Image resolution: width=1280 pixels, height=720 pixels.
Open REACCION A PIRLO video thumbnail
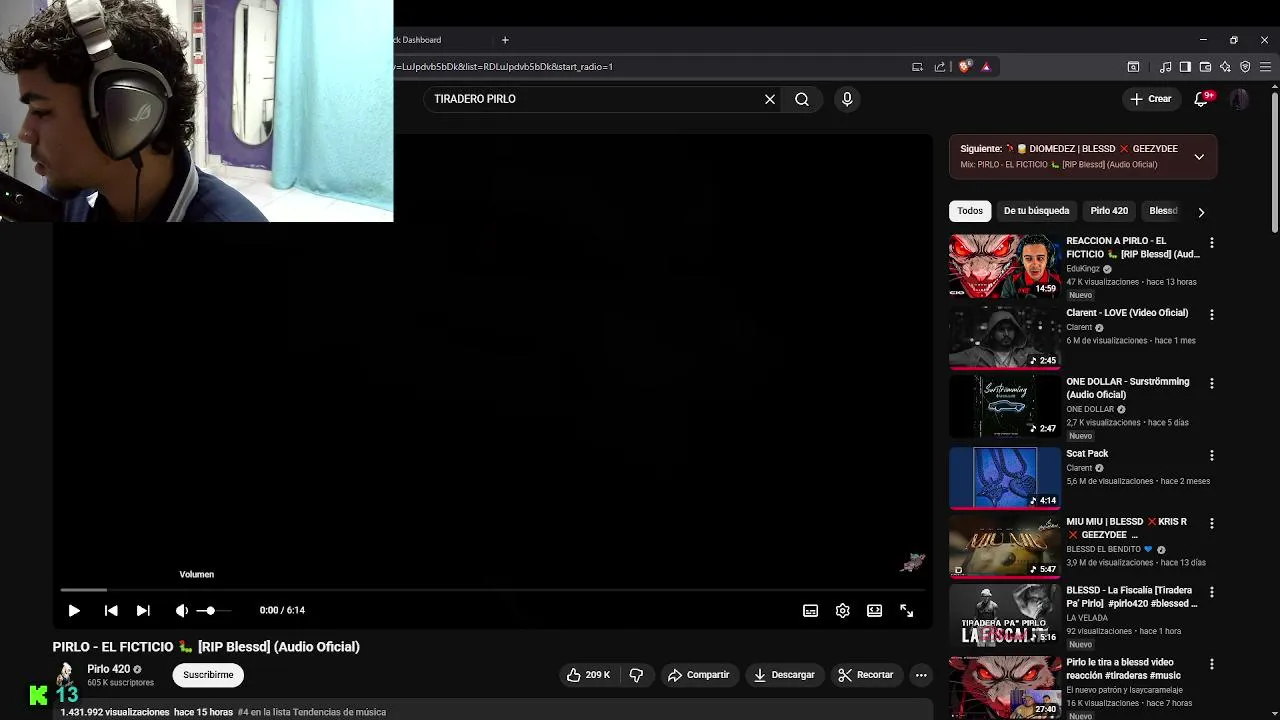tap(1004, 266)
